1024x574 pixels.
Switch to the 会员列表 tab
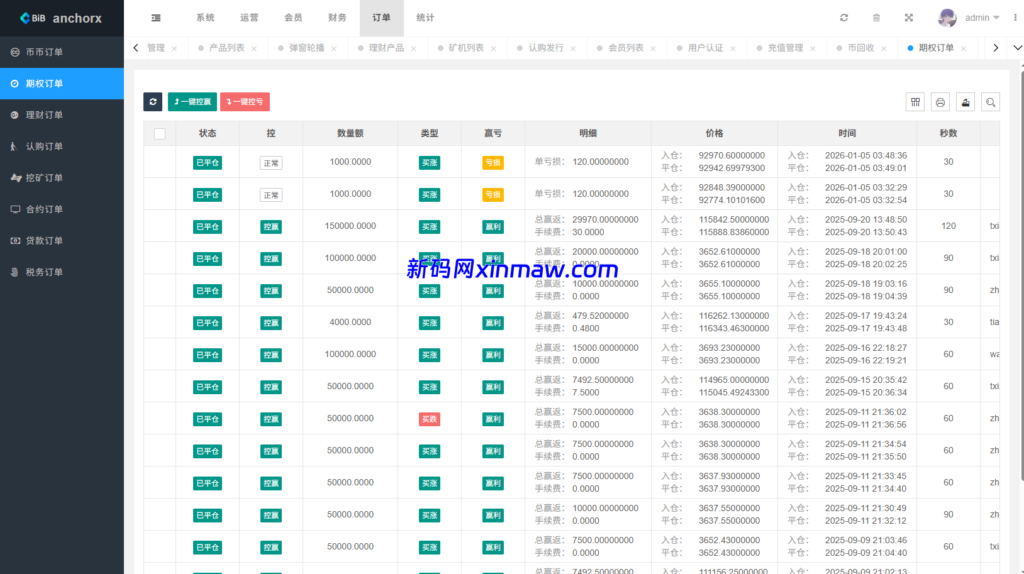click(x=626, y=48)
